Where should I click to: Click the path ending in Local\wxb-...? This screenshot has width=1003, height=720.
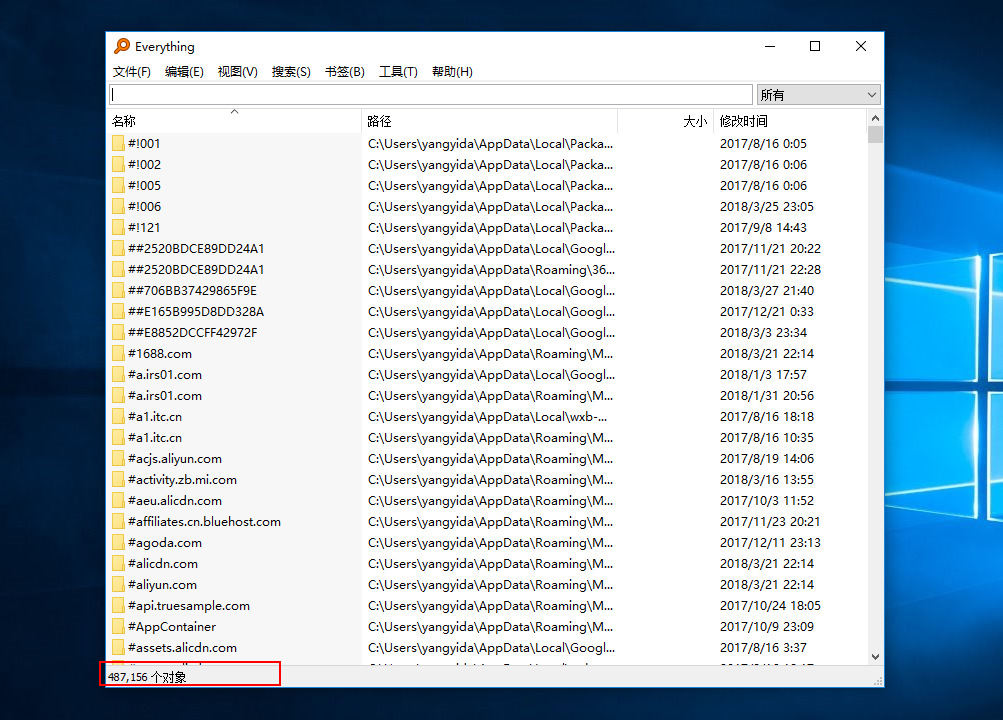(x=487, y=417)
